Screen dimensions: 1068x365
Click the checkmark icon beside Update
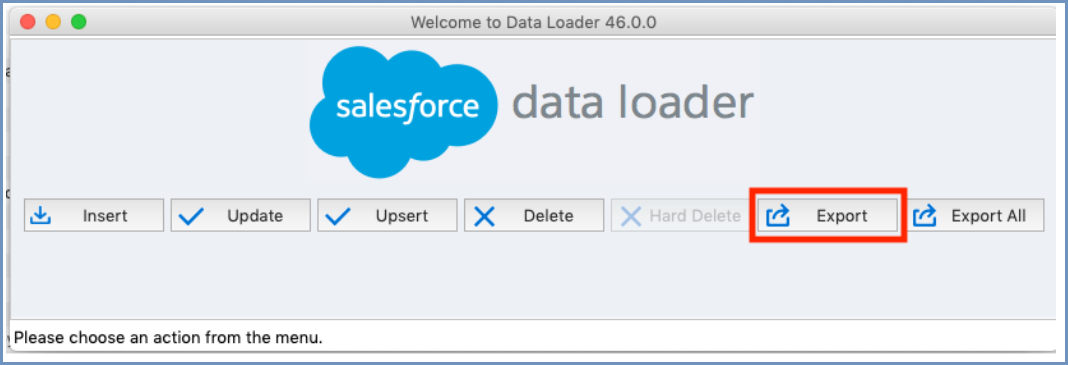[191, 217]
